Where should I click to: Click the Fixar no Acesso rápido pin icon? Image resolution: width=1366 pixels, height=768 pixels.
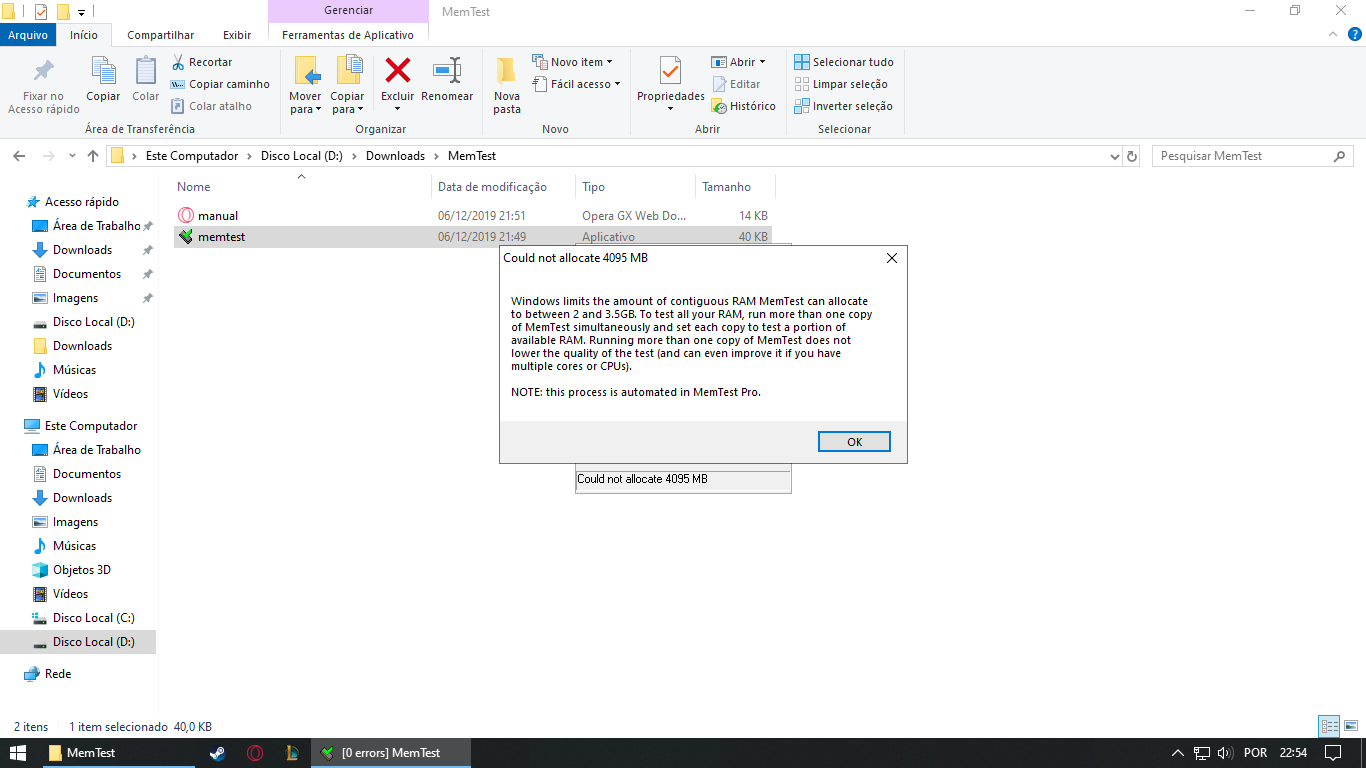tap(44, 71)
